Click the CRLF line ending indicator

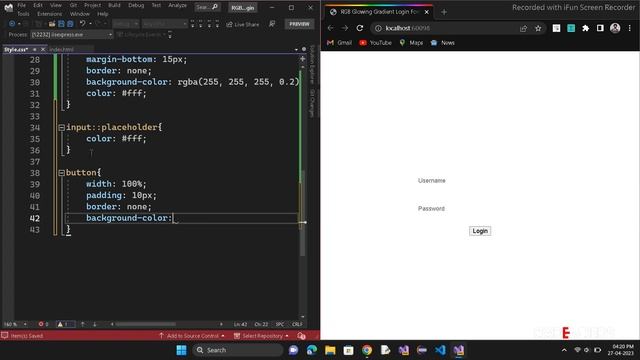point(297,324)
